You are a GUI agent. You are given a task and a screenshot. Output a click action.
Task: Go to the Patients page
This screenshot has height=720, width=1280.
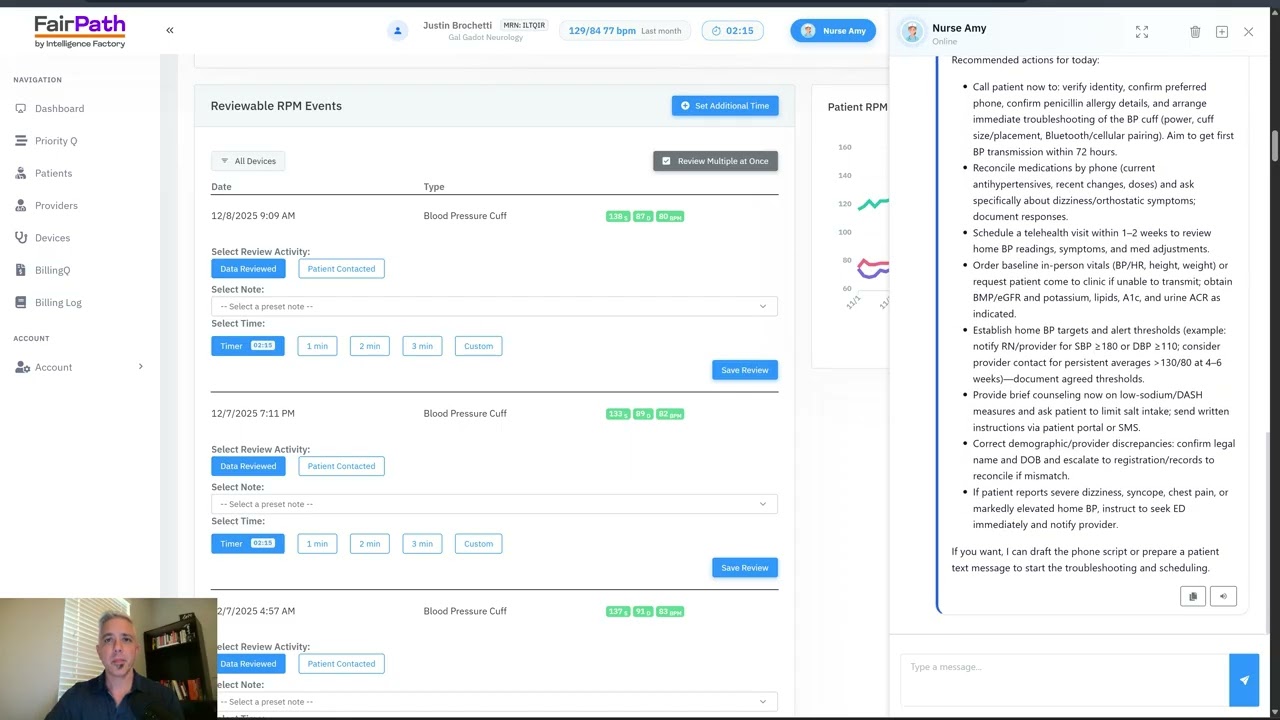[x=53, y=173]
